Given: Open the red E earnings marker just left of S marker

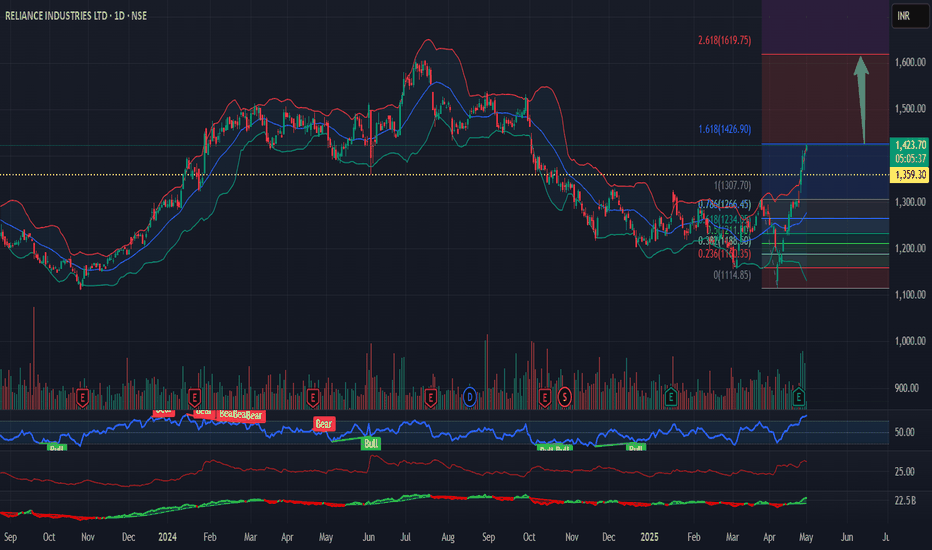Looking at the screenshot, I should click(x=544, y=397).
